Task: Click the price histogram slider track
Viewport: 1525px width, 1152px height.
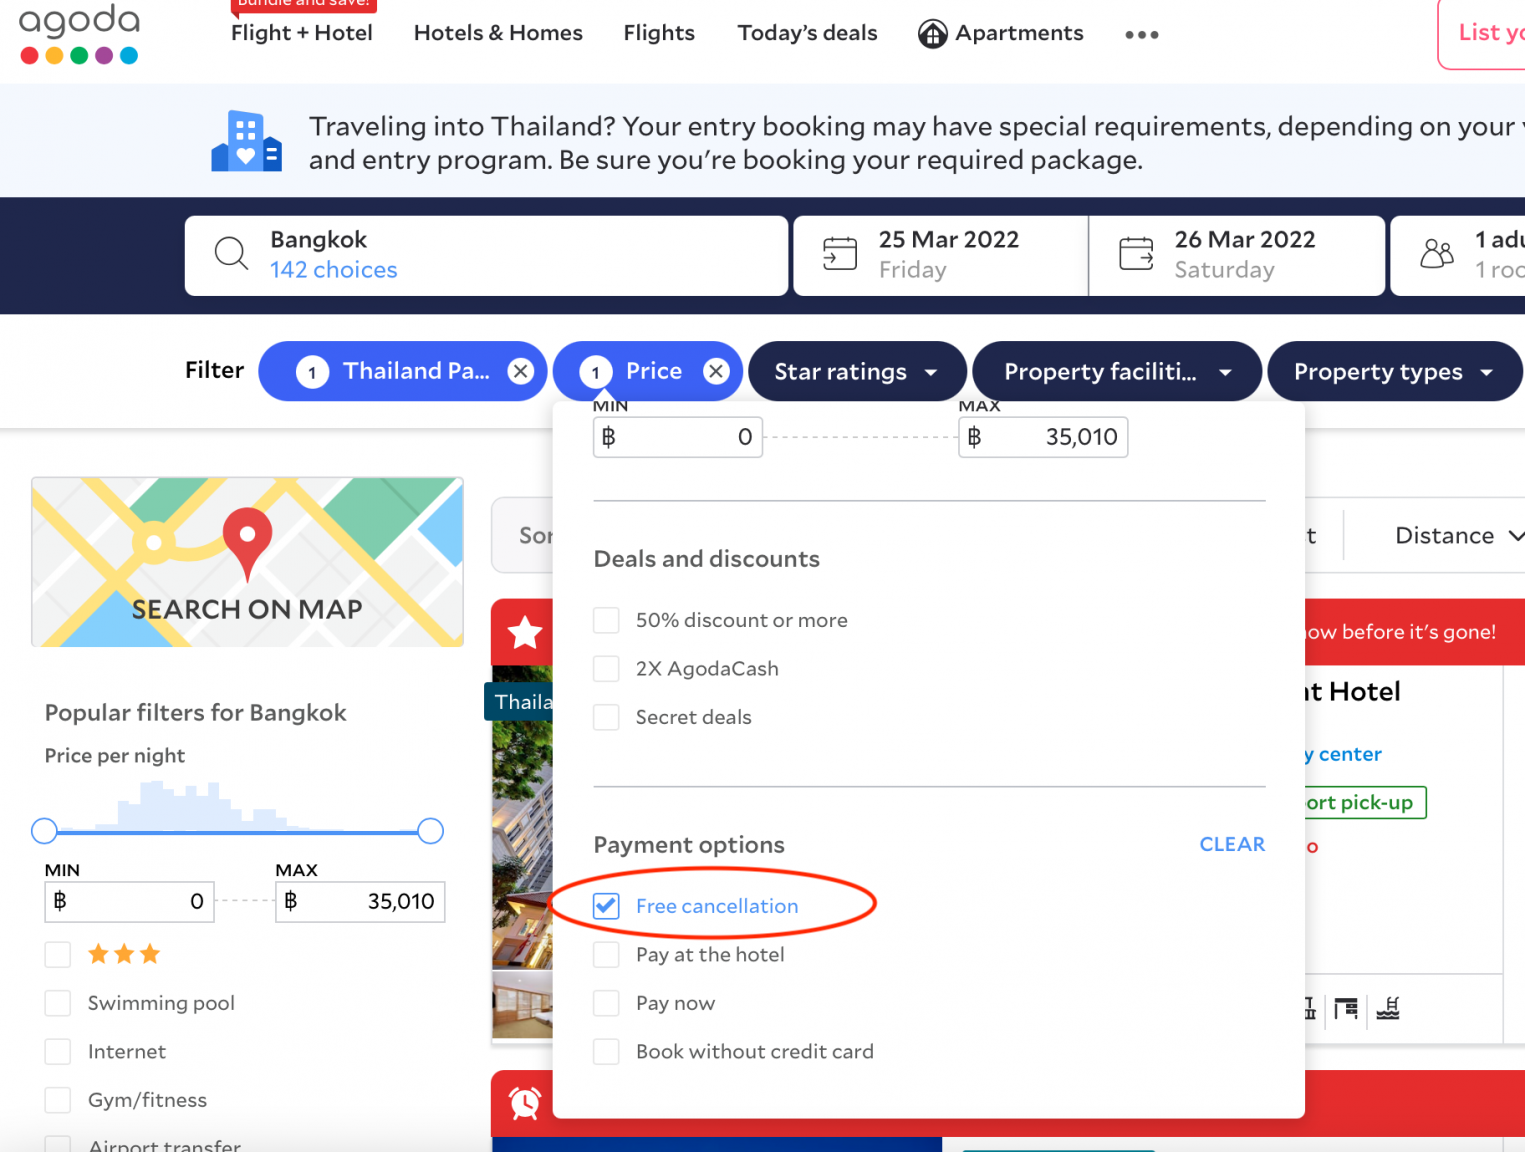Action: tap(237, 831)
